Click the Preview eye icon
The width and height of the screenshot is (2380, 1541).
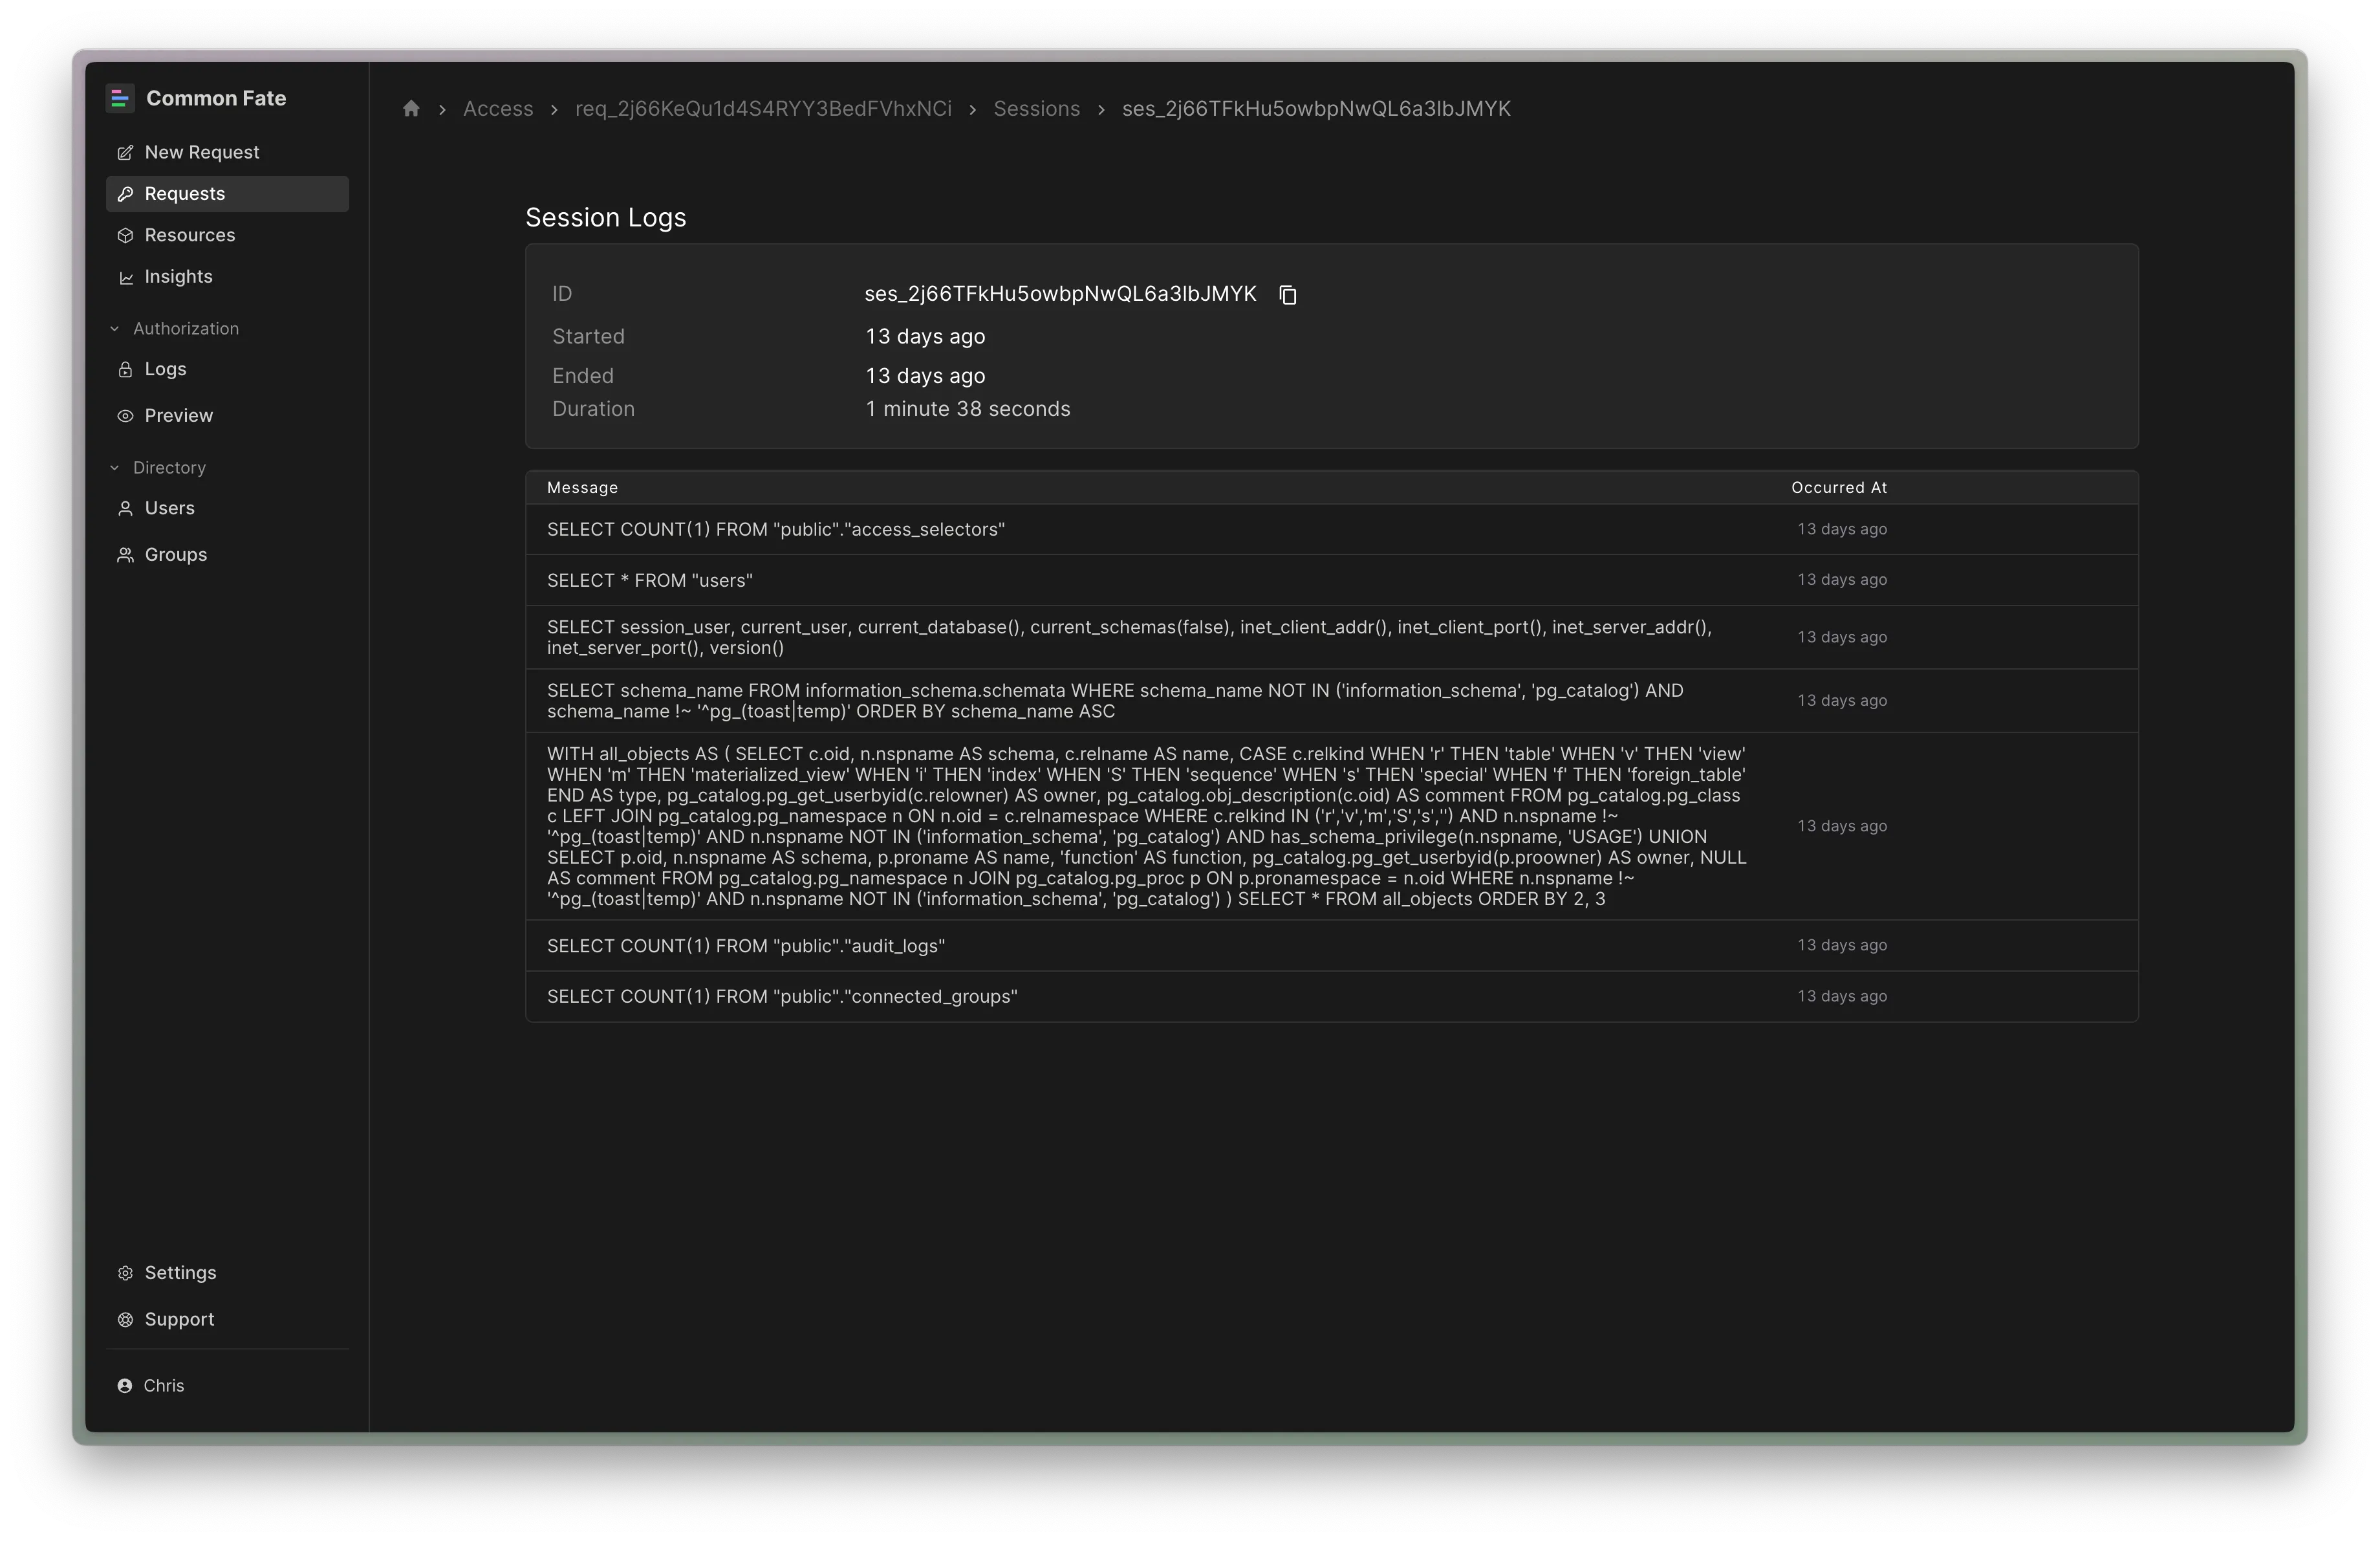point(125,416)
